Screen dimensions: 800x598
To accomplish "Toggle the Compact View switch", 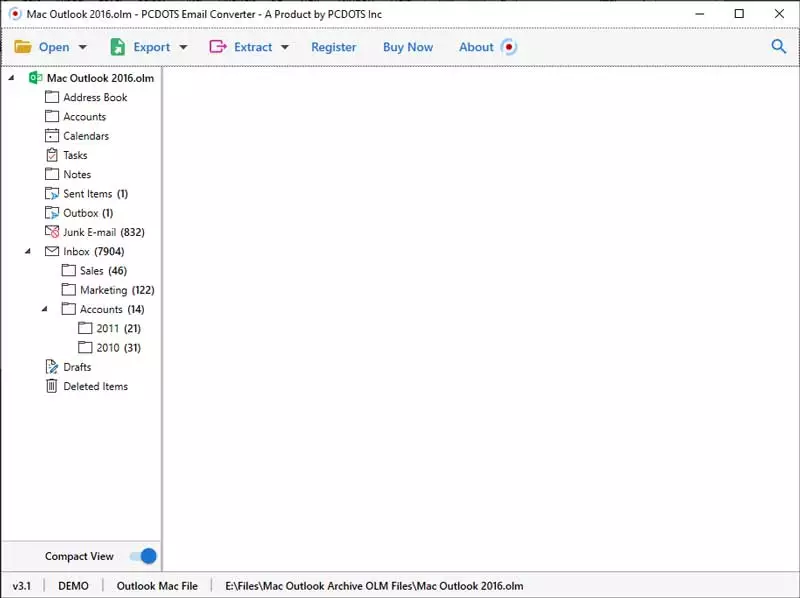I will click(x=143, y=556).
